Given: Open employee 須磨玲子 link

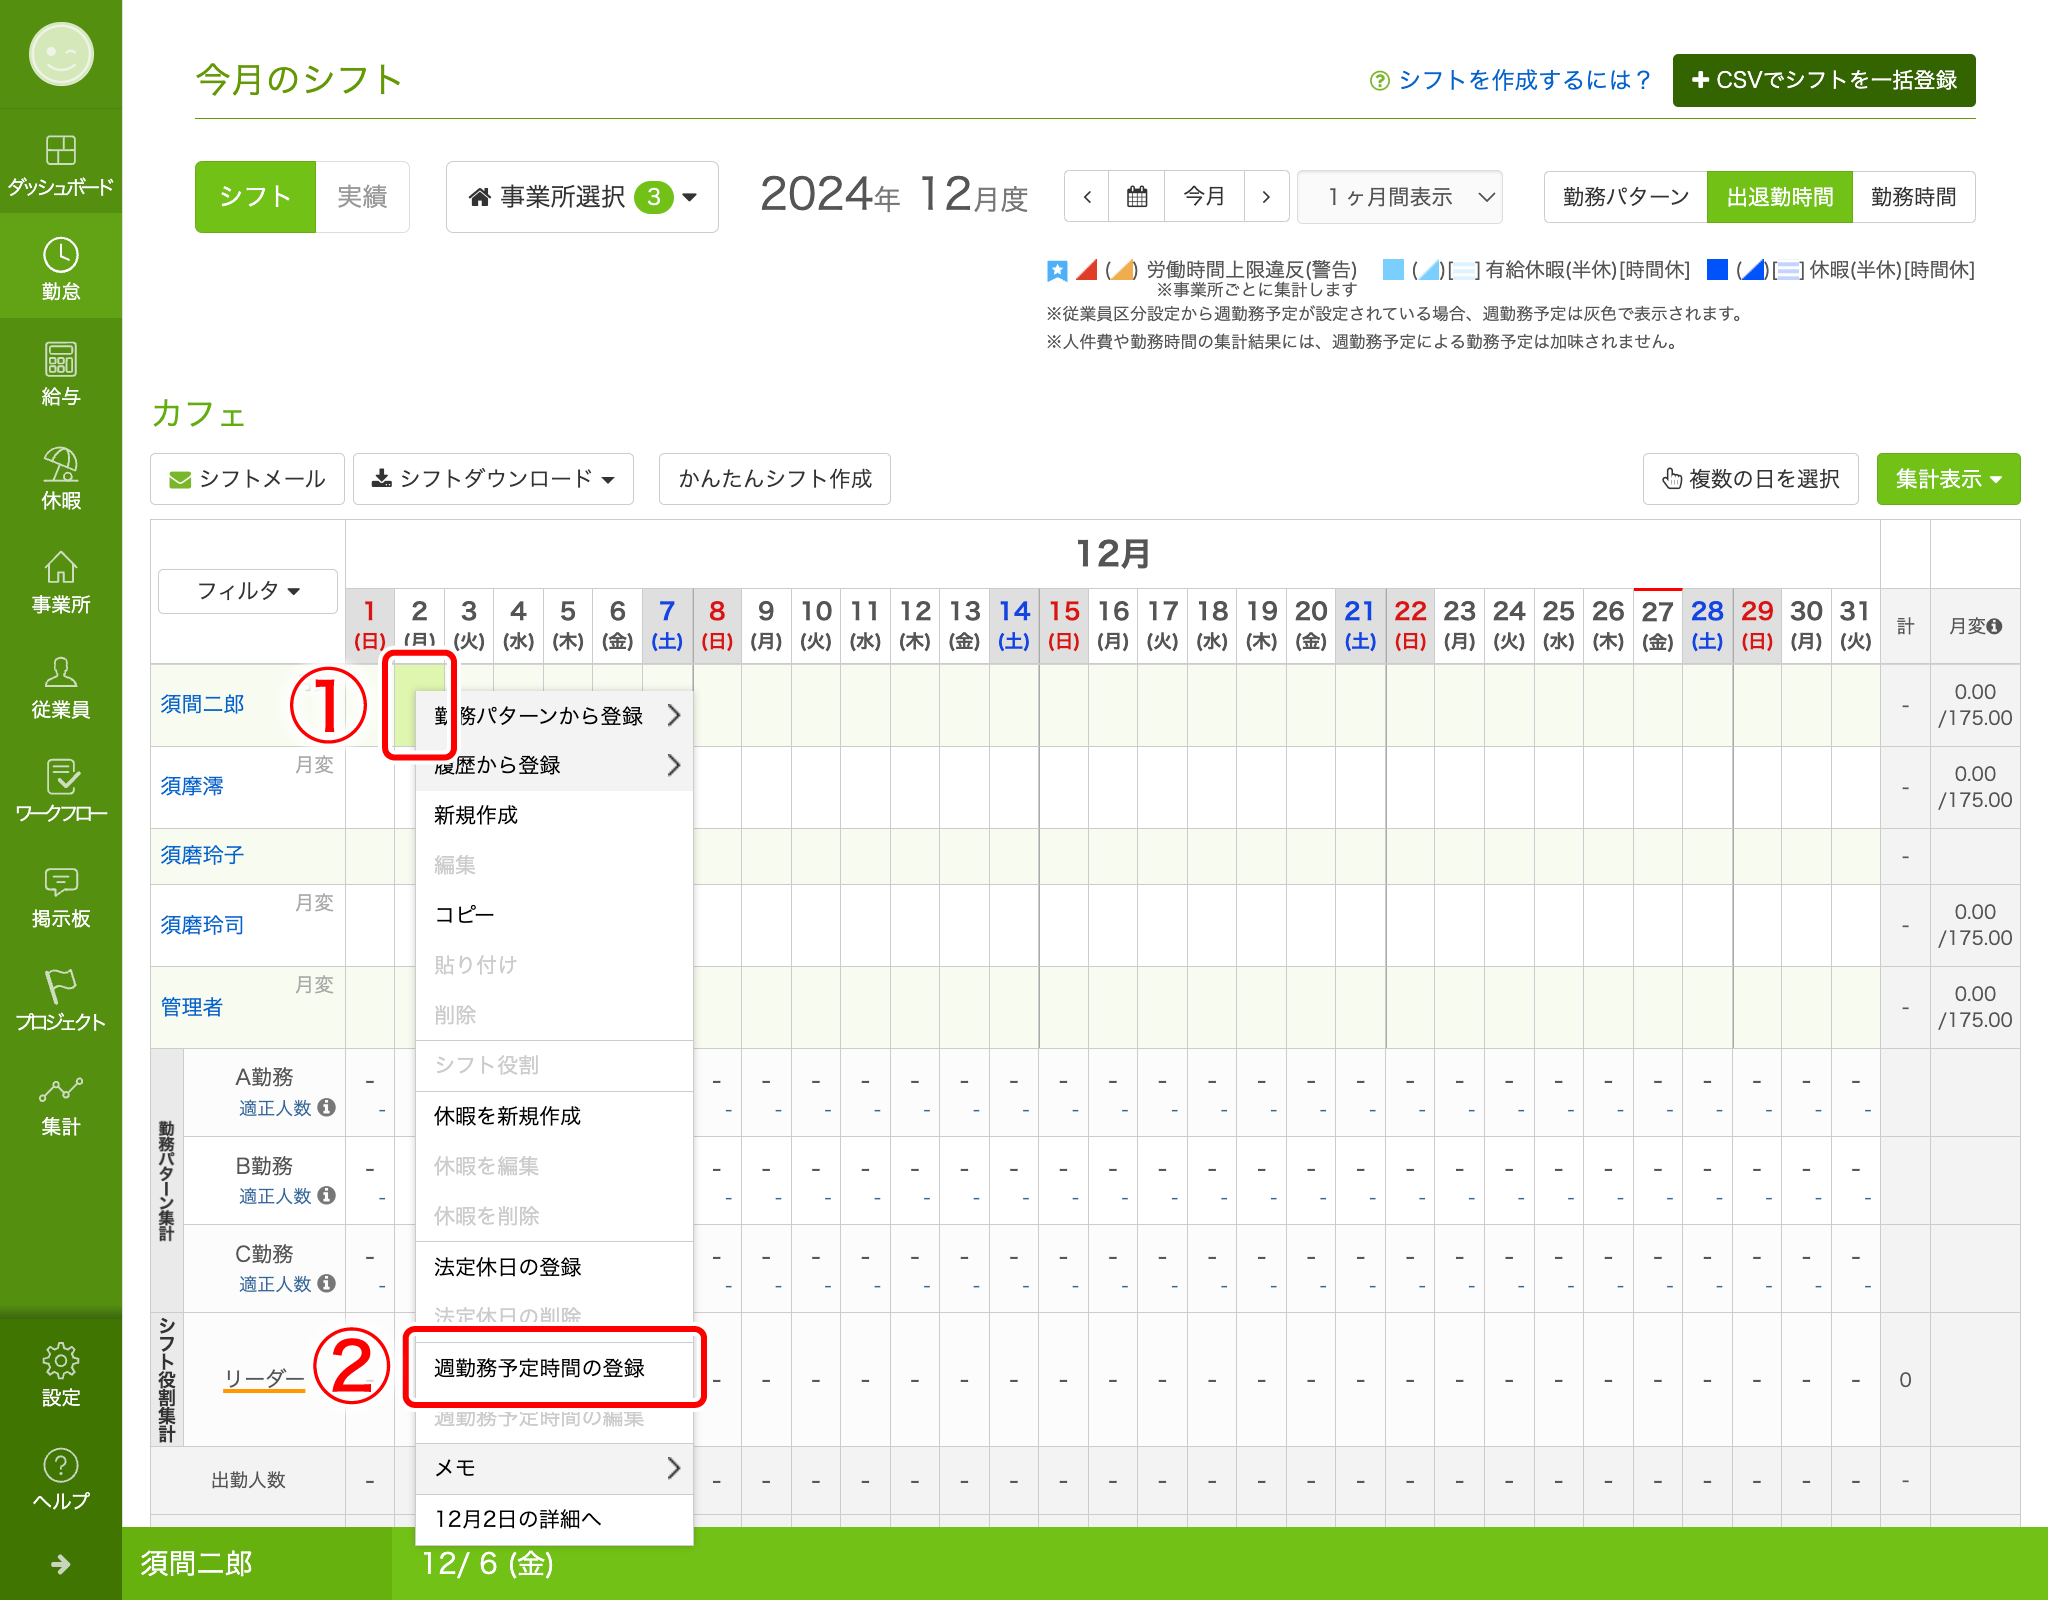Looking at the screenshot, I should tap(203, 855).
